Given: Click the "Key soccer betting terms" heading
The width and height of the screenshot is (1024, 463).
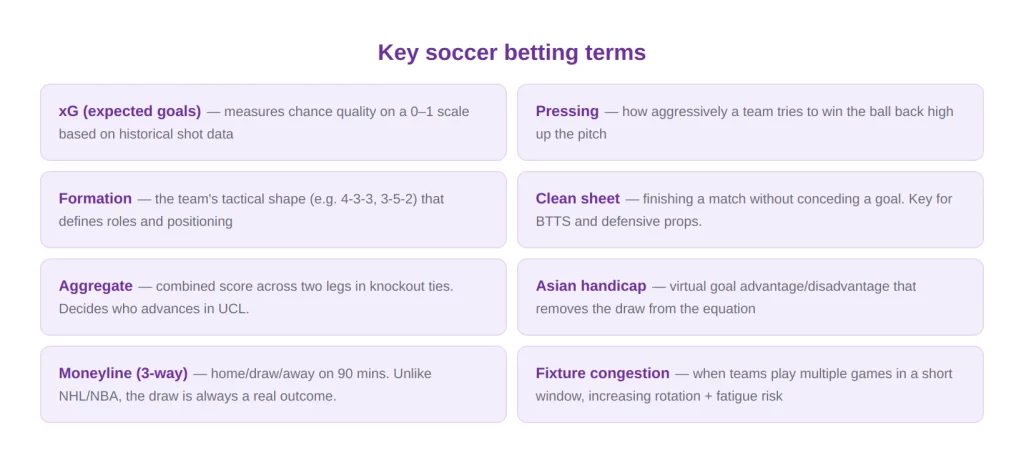Looking at the screenshot, I should [x=511, y=52].
